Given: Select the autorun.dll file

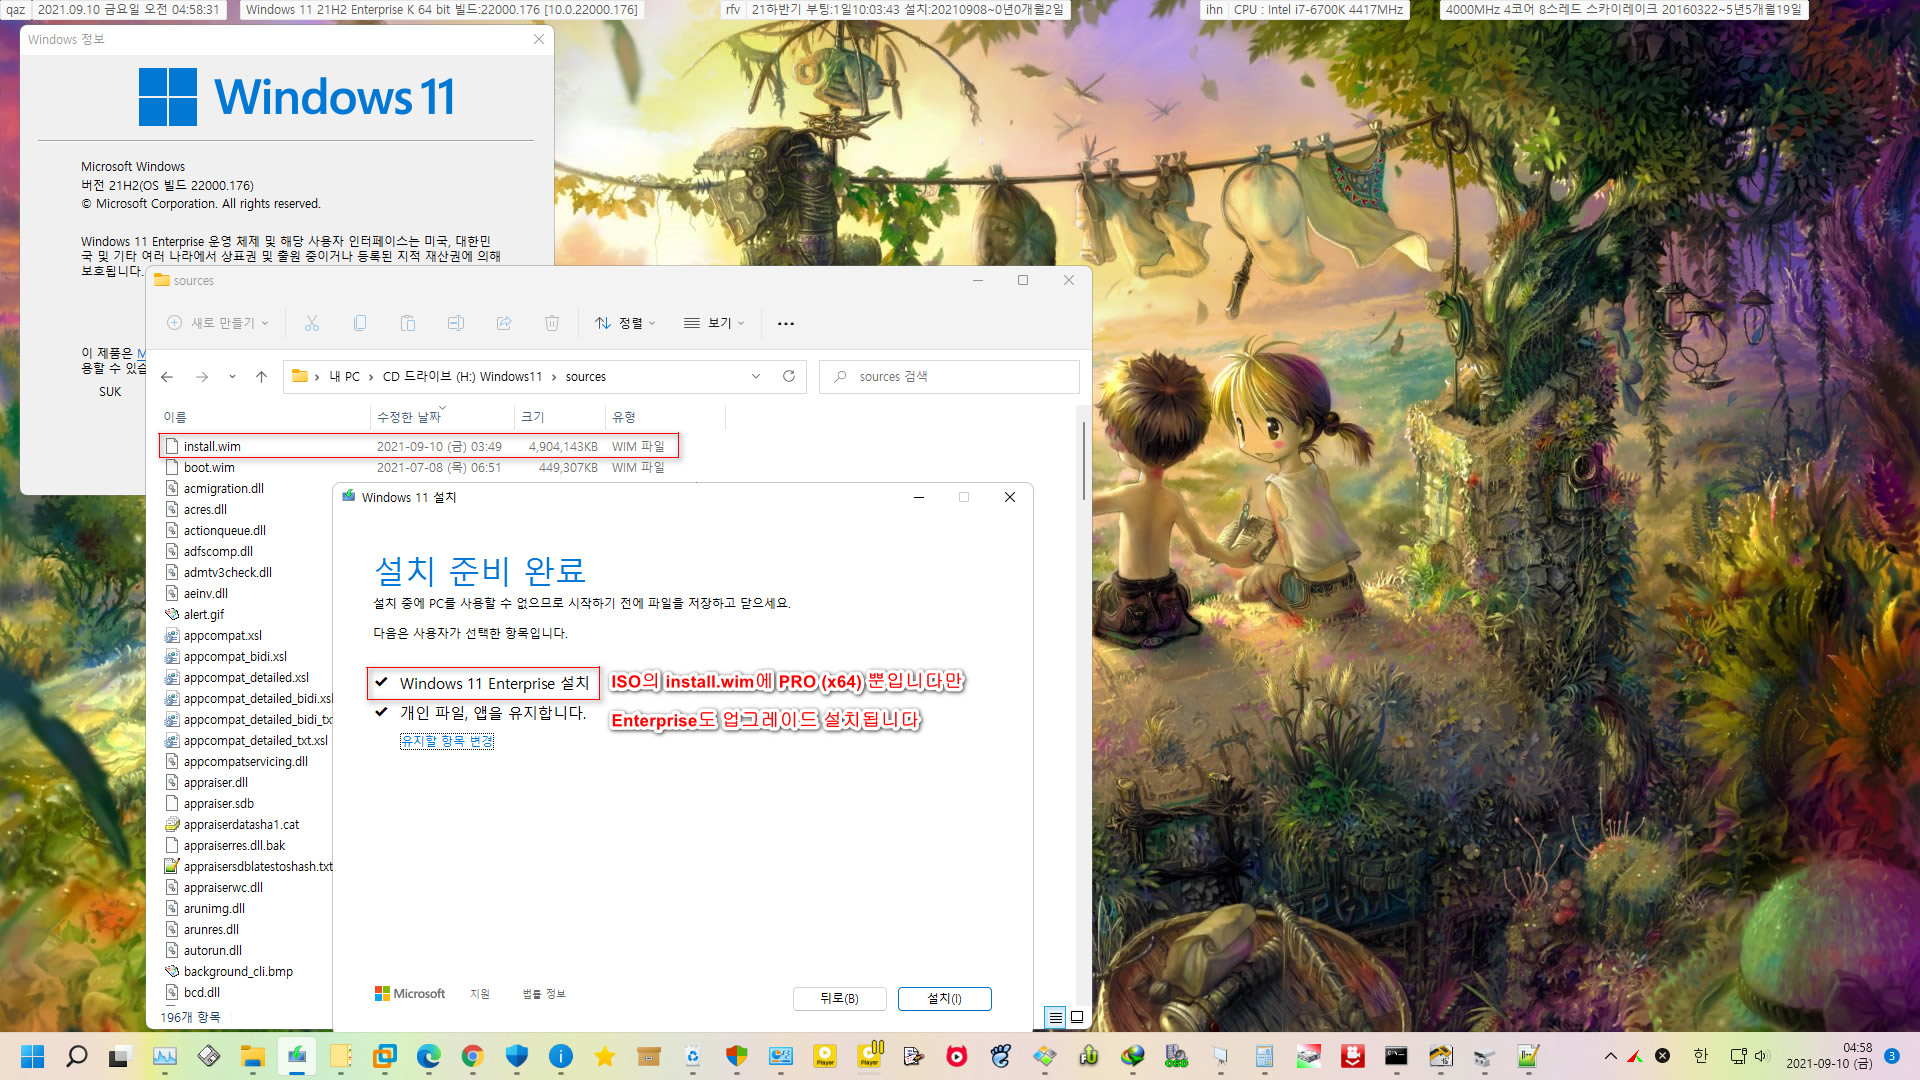Looking at the screenshot, I should pos(213,950).
